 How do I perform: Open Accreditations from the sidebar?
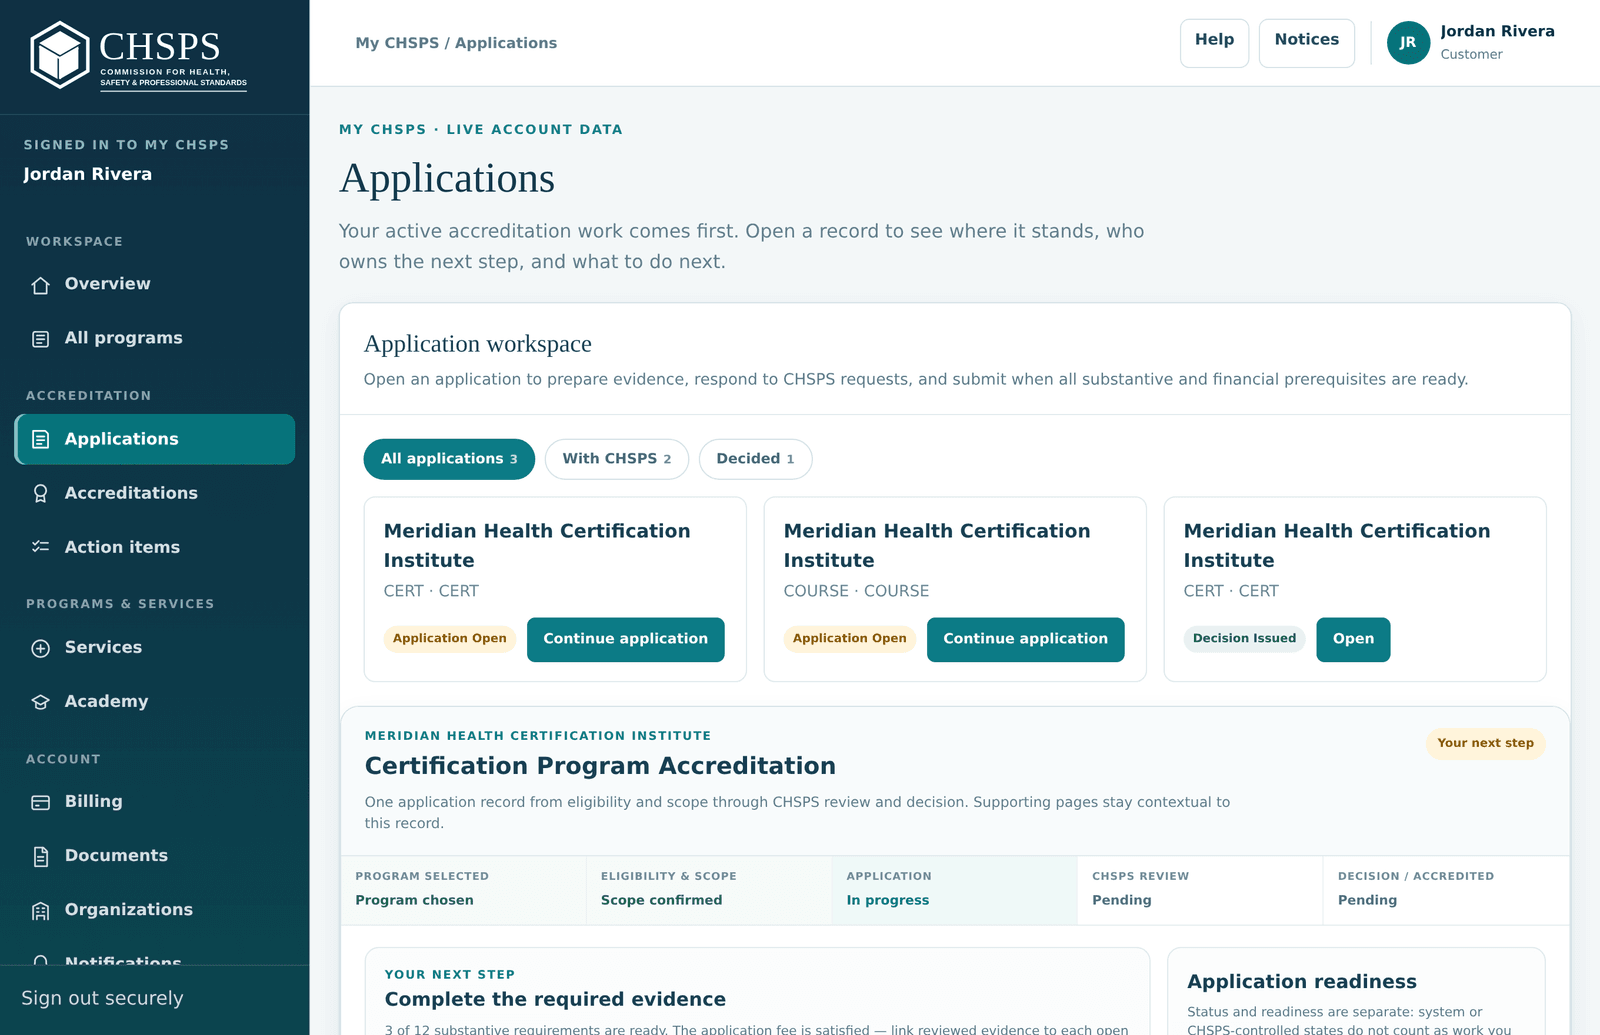[155, 493]
